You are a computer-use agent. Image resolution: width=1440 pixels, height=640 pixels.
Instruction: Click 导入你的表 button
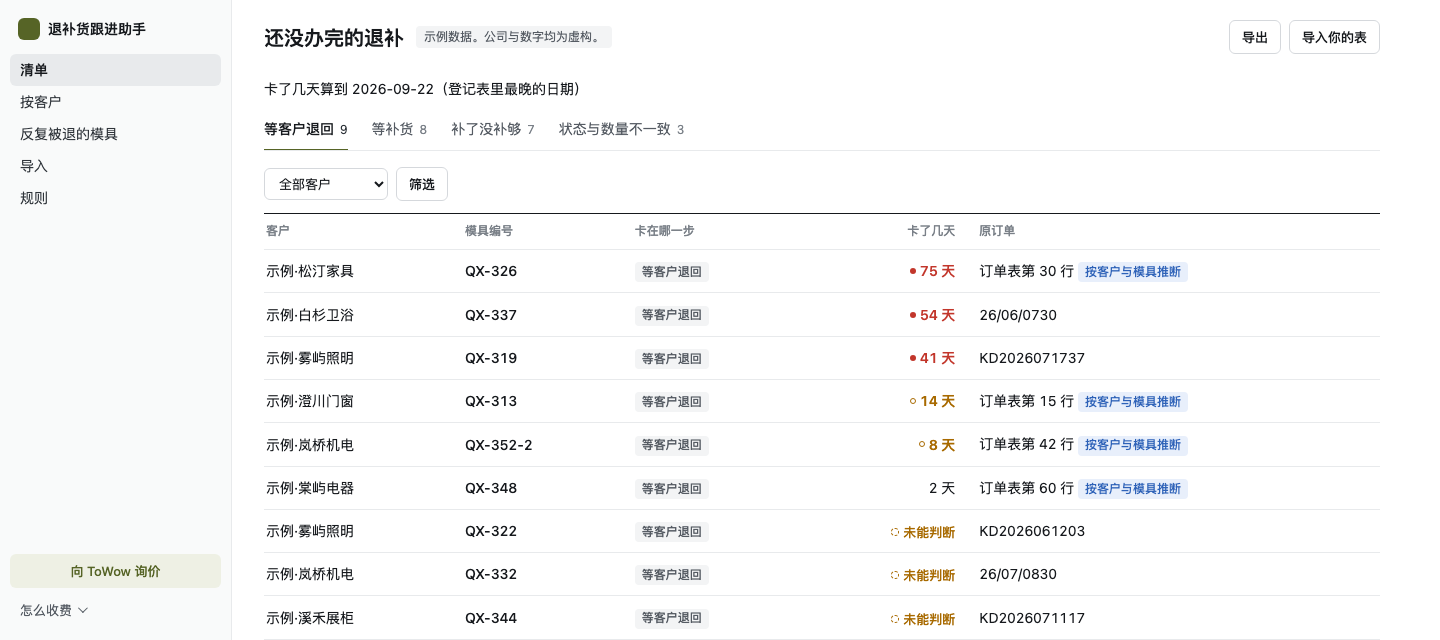click(x=1334, y=37)
